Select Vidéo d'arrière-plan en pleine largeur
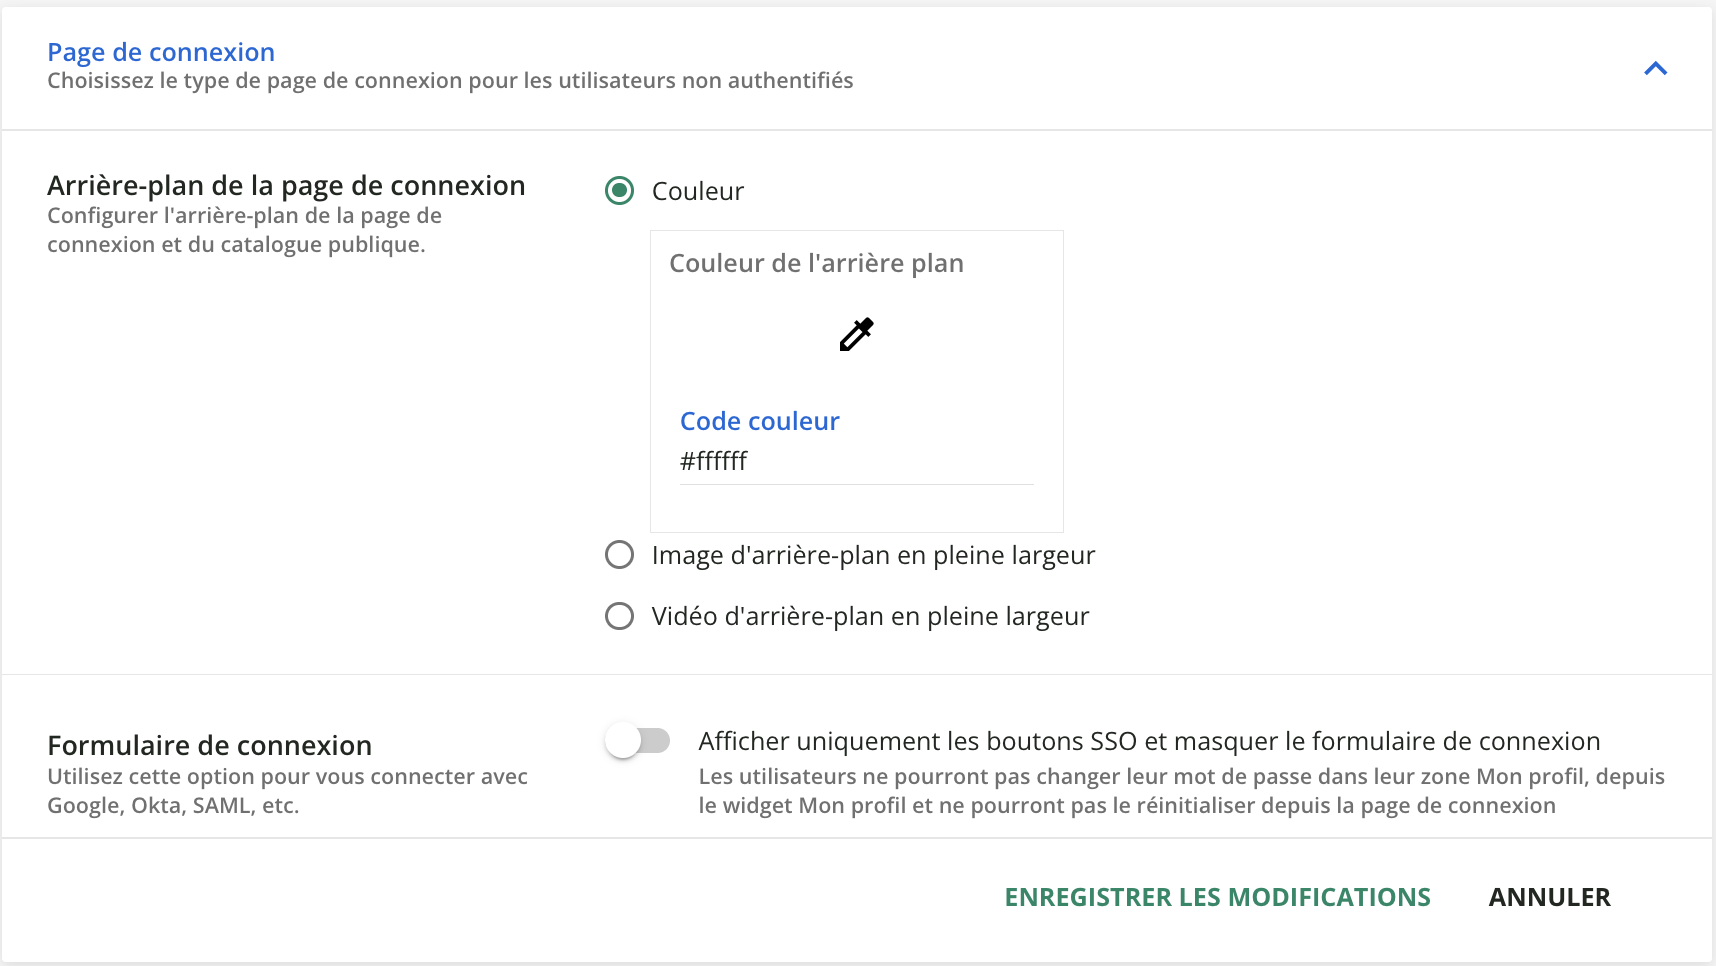Screen dimensions: 1716x966 coord(619,616)
